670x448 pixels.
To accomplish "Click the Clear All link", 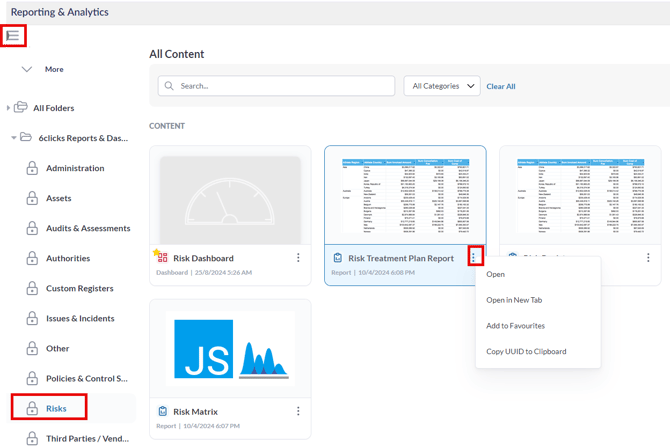I will click(x=501, y=86).
